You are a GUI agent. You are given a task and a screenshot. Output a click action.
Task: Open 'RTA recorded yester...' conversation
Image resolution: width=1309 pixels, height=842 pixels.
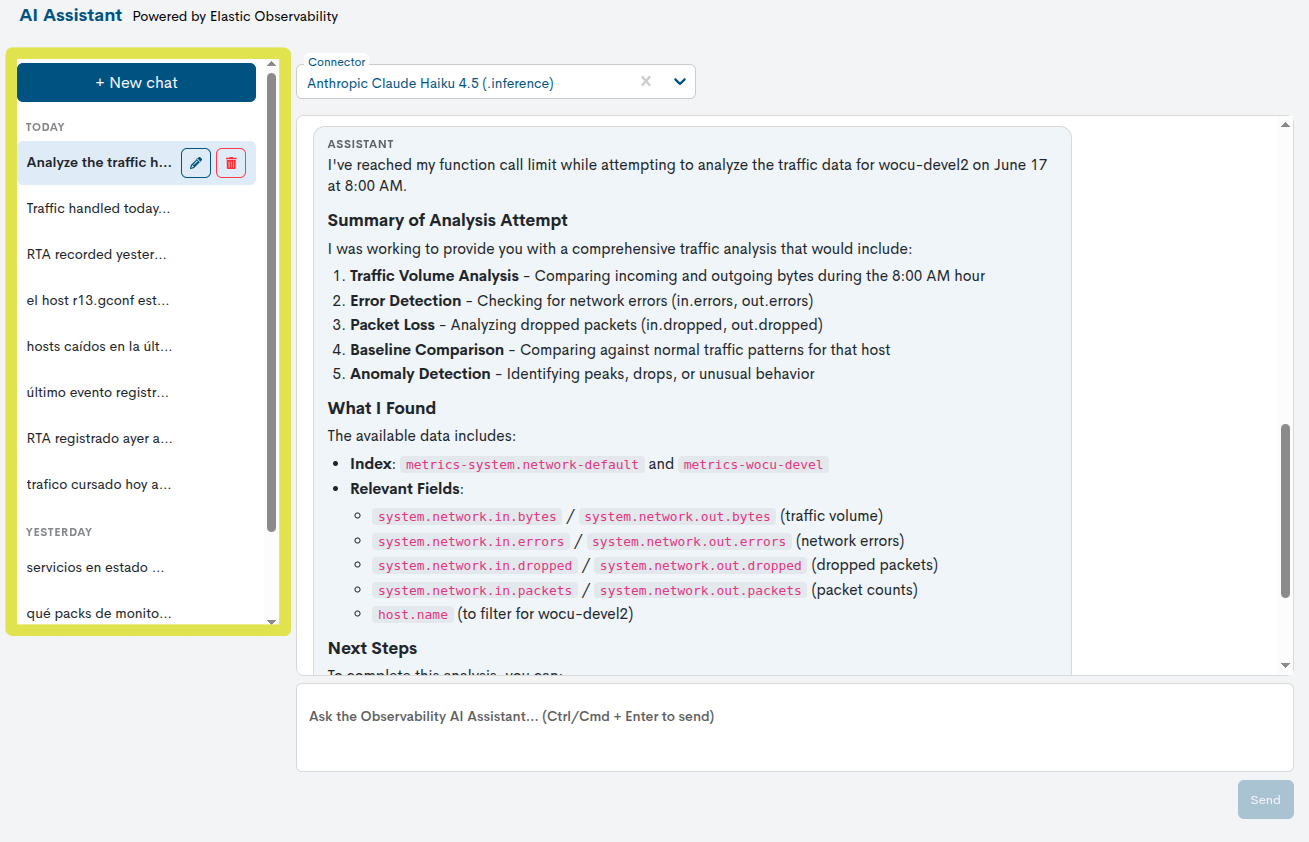click(x=96, y=255)
